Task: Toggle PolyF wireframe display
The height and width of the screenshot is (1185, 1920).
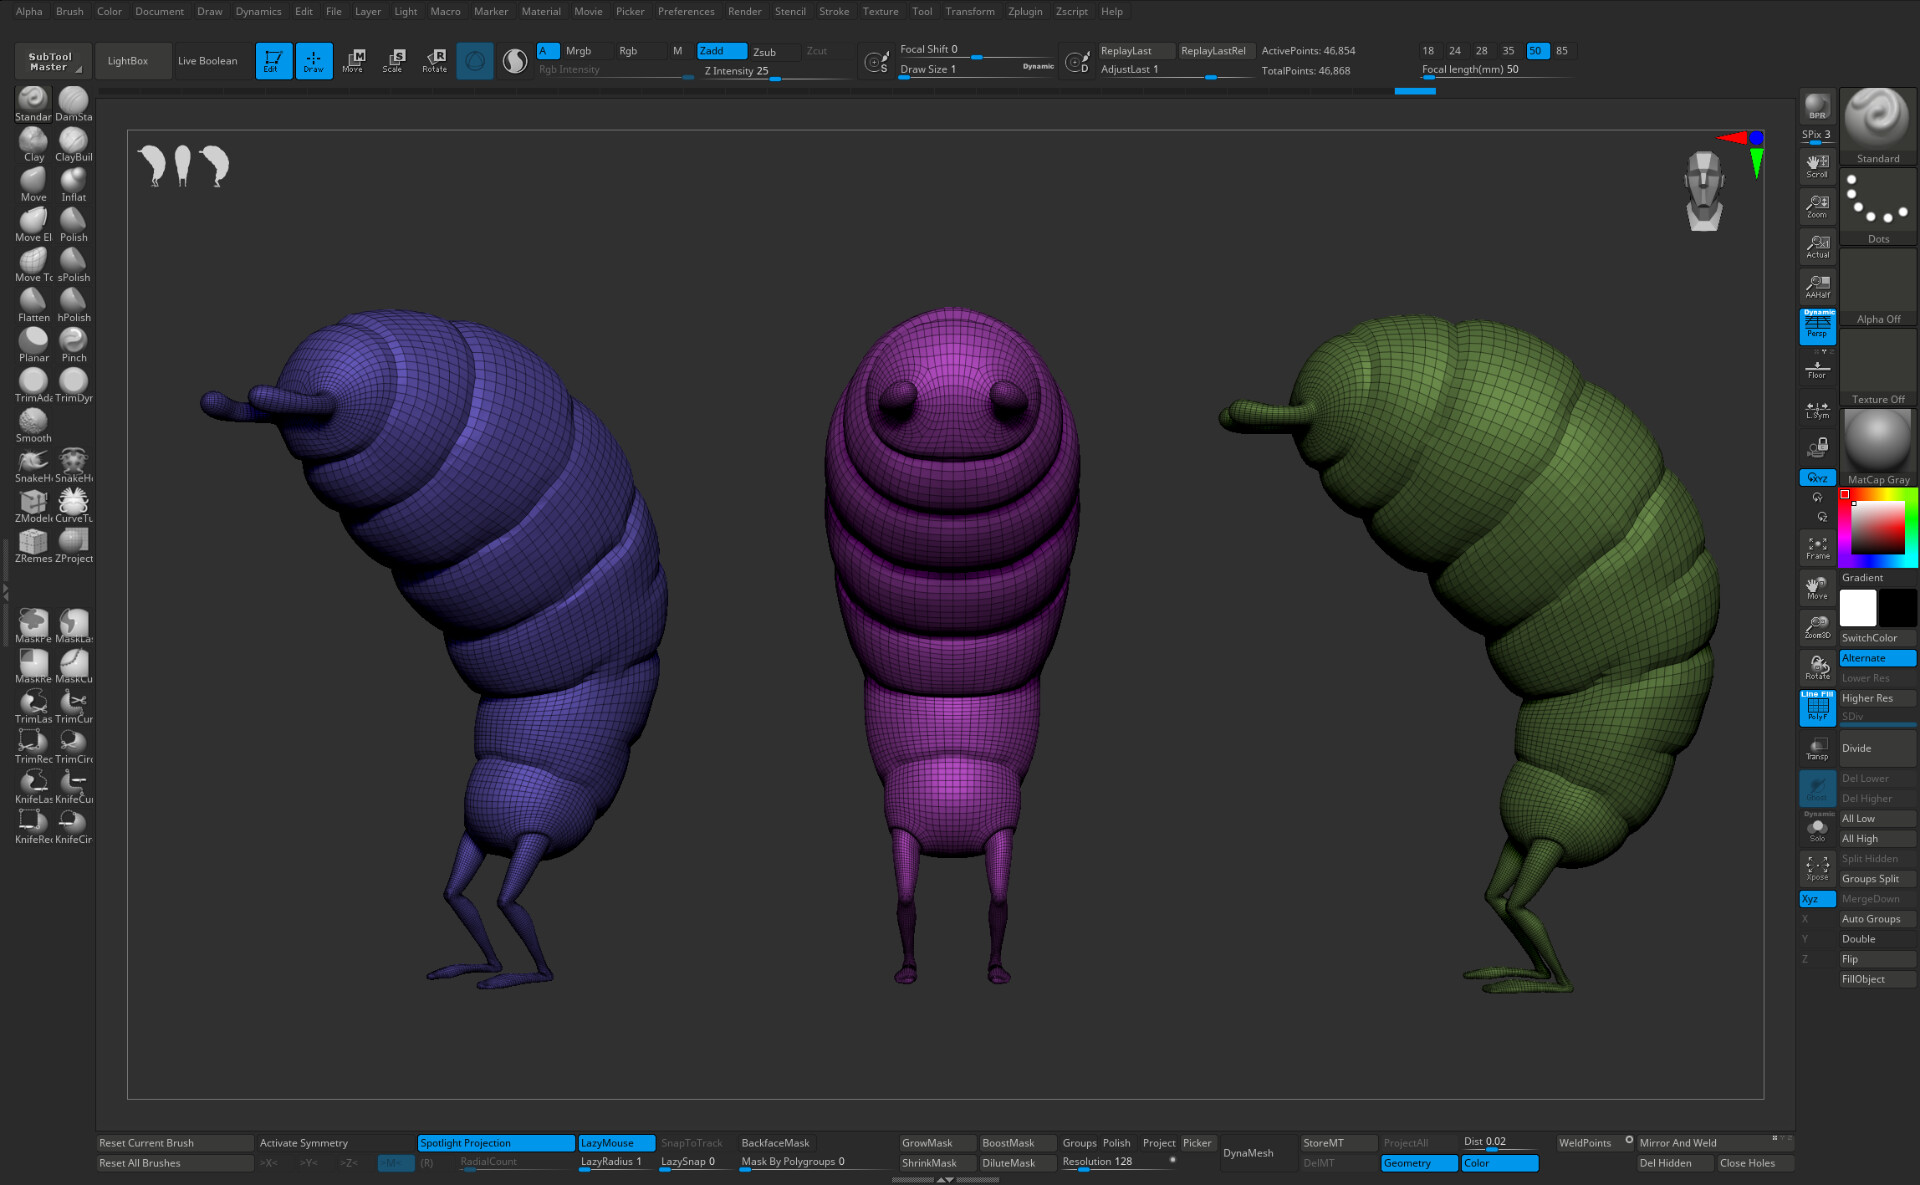Action: [1817, 707]
